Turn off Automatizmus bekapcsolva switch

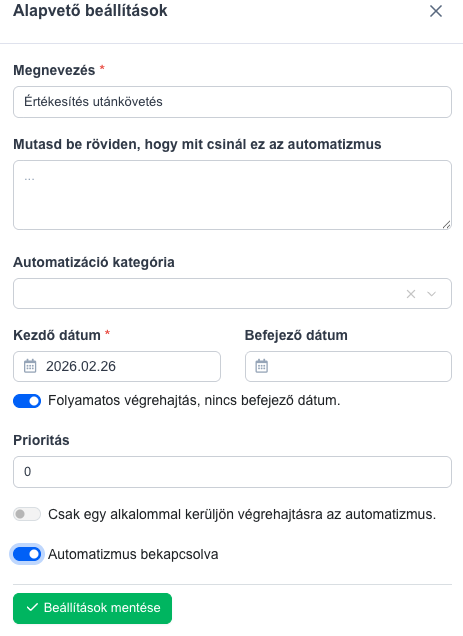point(27,554)
